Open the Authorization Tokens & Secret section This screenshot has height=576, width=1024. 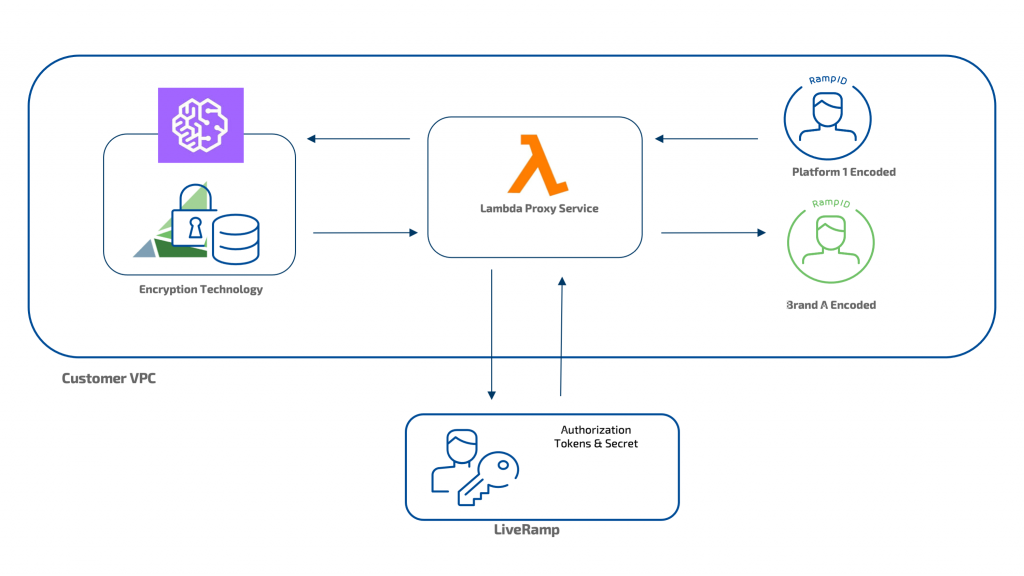(x=597, y=437)
